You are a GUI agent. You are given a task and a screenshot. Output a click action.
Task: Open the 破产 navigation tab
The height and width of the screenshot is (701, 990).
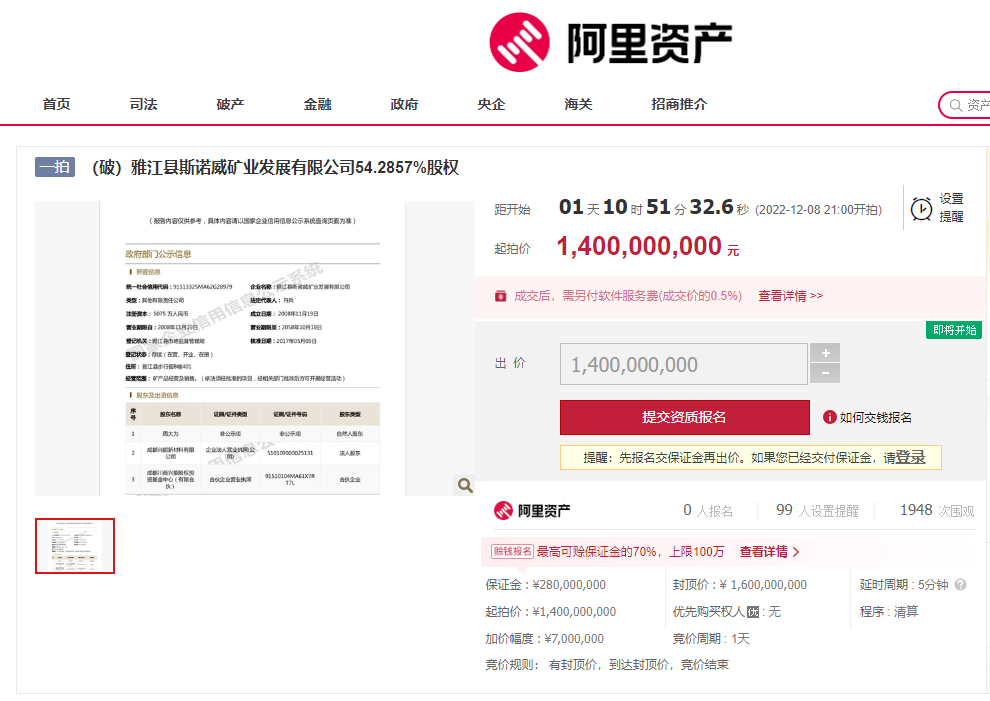(x=230, y=104)
